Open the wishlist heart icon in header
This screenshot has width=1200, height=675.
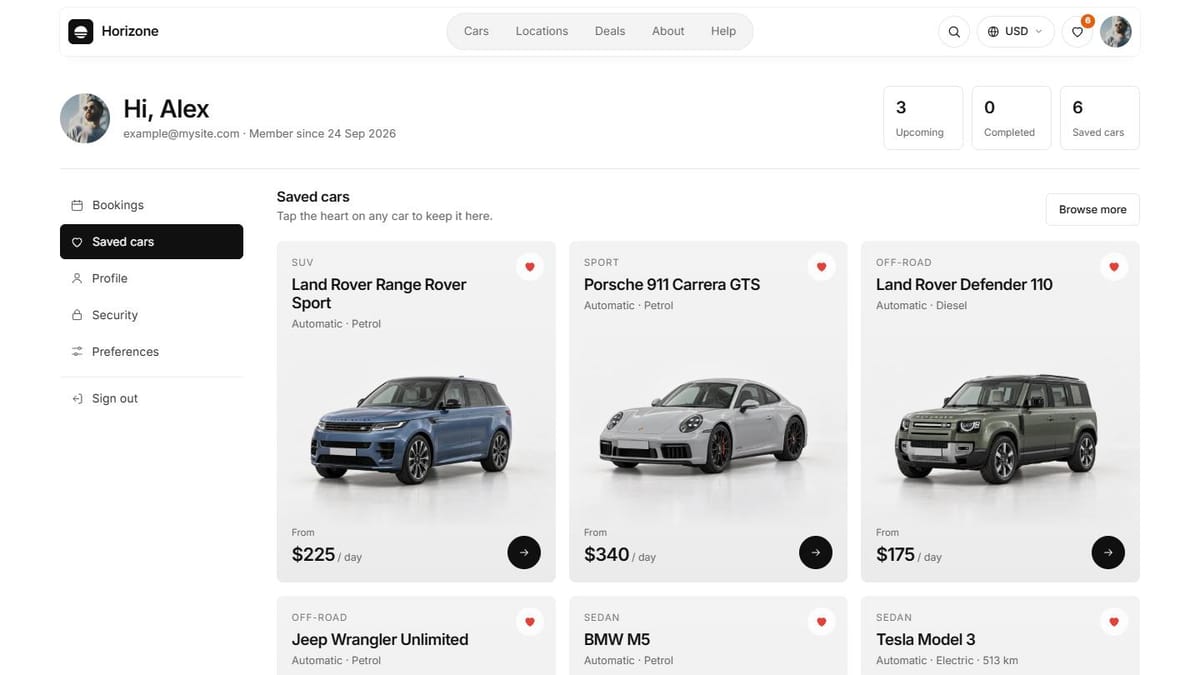click(x=1077, y=32)
